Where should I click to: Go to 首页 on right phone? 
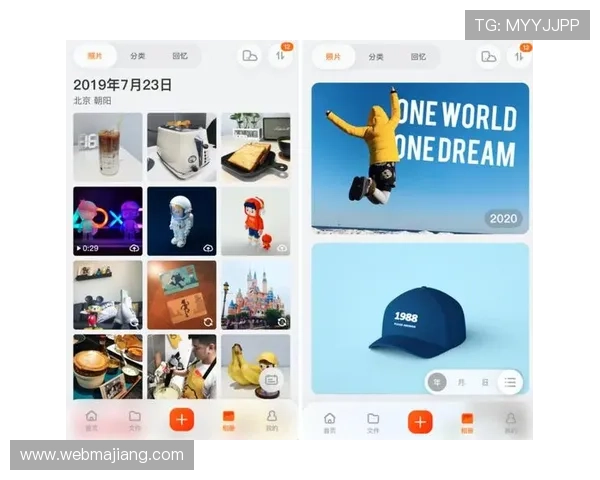coord(329,423)
